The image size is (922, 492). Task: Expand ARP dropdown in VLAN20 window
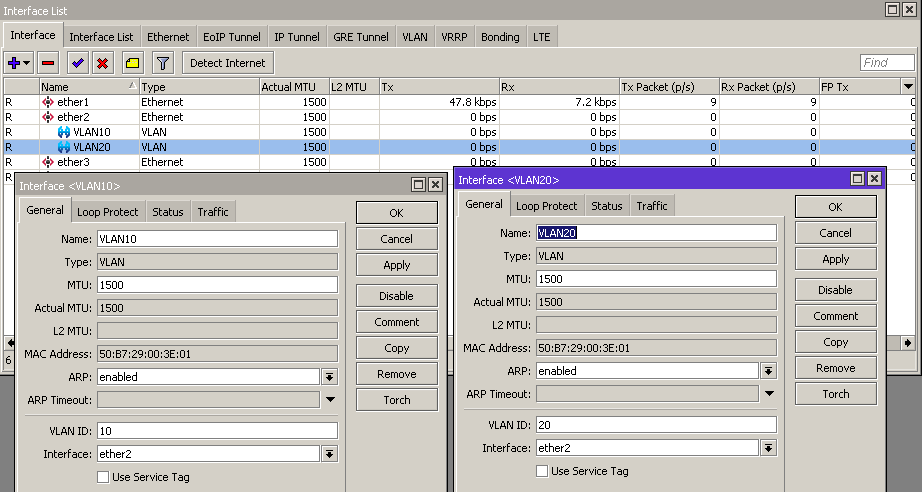[768, 371]
